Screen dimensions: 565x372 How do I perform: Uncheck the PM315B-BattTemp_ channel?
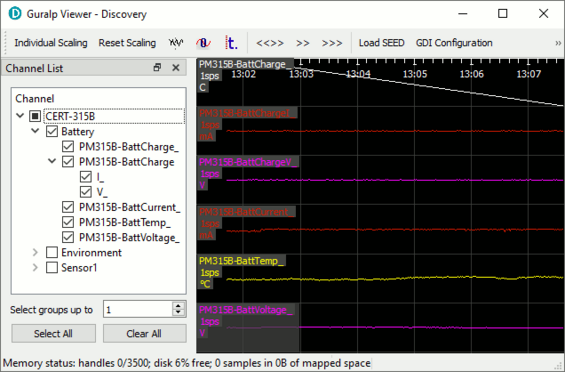[x=68, y=222]
